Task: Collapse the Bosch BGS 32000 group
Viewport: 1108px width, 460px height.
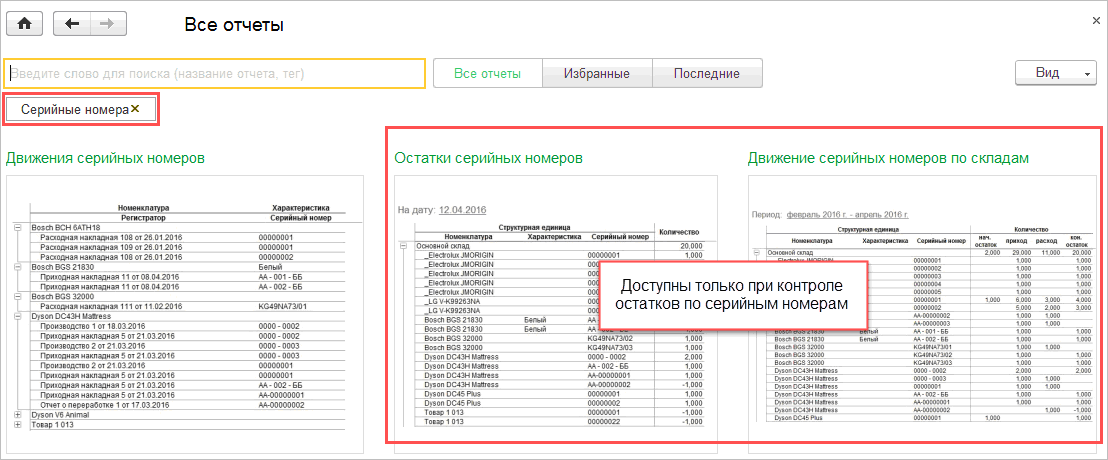Action: pyautogui.click(x=17, y=297)
